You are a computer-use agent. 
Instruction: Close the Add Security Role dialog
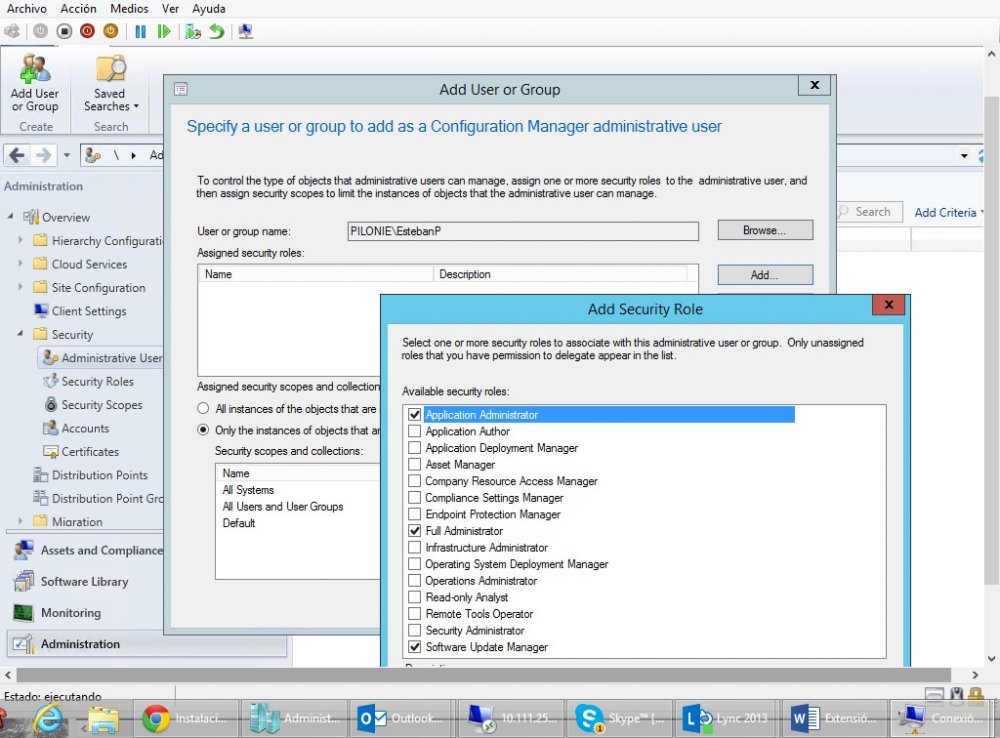point(889,305)
